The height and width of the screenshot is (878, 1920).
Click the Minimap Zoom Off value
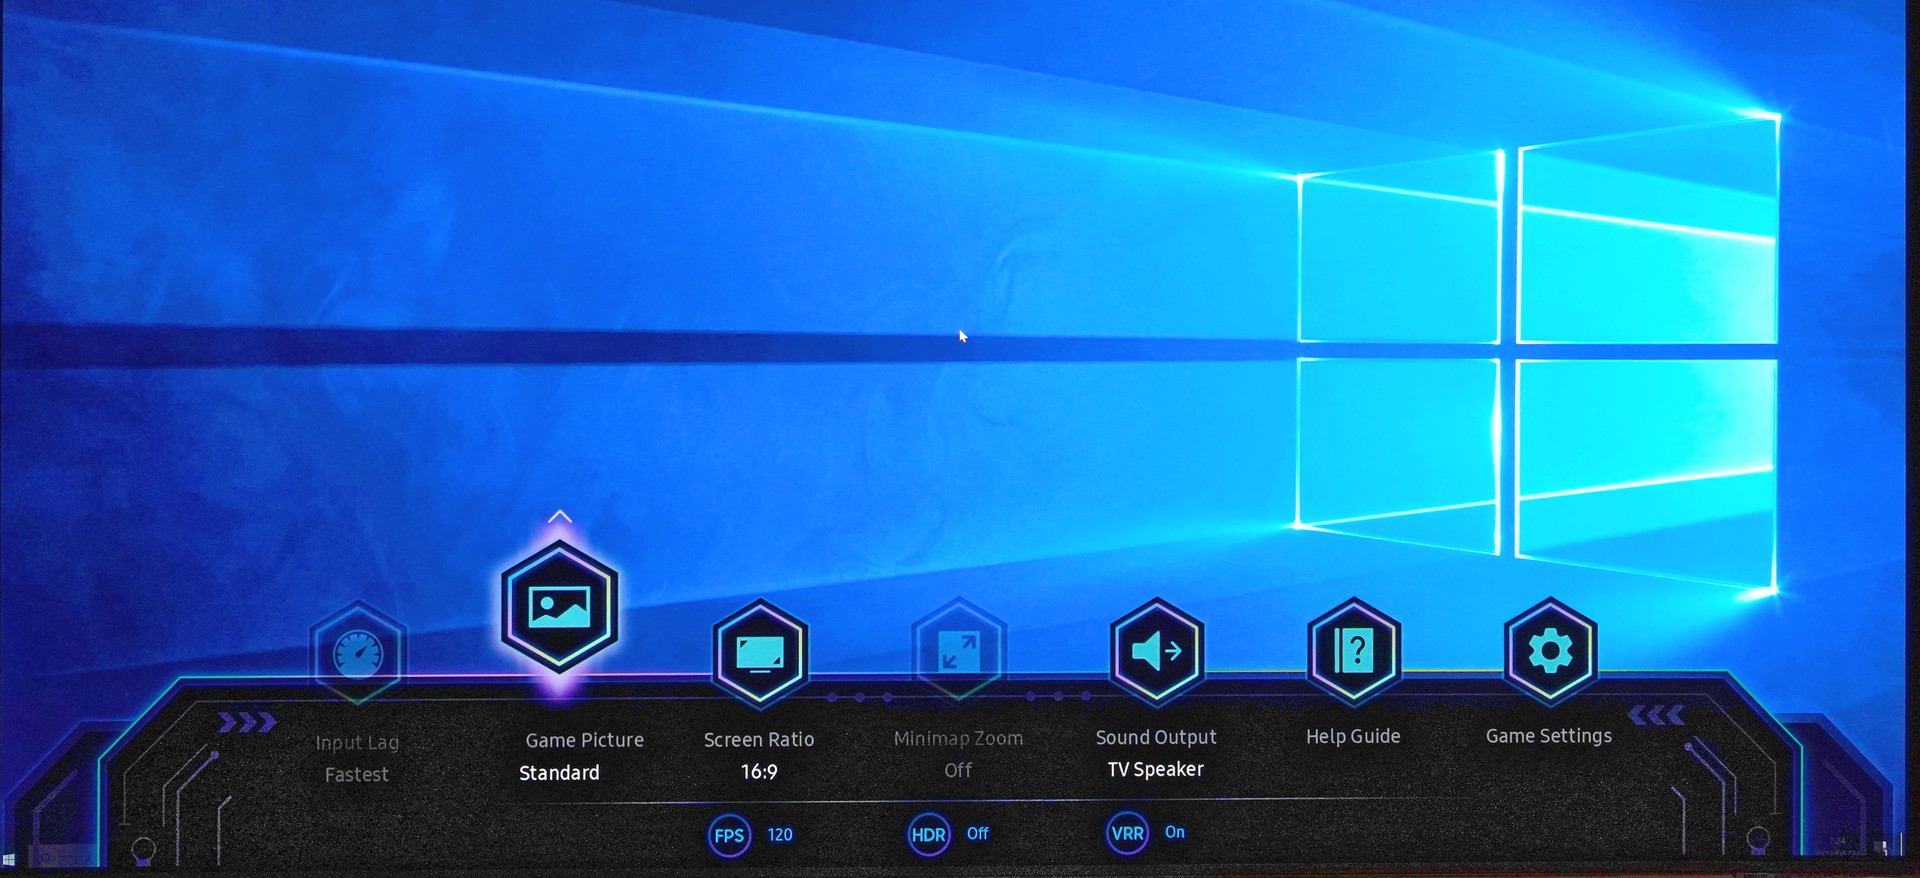(x=958, y=770)
